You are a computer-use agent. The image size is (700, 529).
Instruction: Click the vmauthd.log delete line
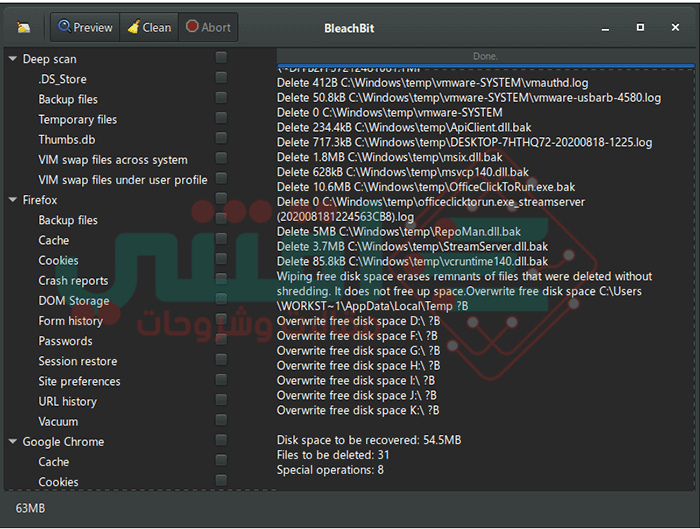pyautogui.click(x=432, y=83)
